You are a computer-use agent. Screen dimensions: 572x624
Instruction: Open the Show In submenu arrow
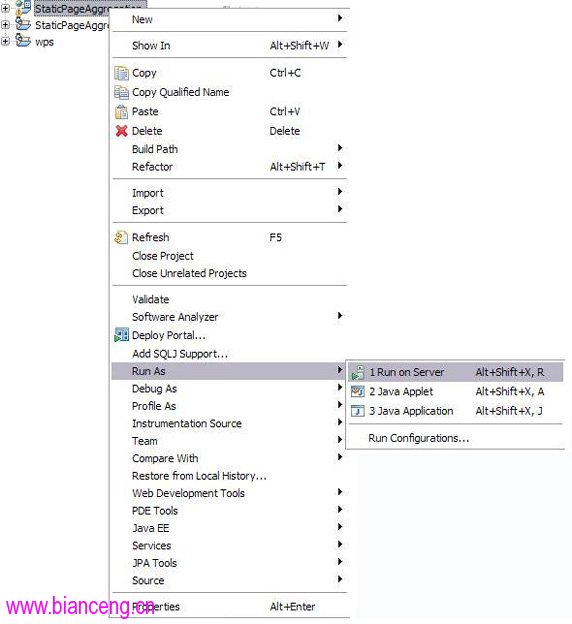[x=340, y=45]
